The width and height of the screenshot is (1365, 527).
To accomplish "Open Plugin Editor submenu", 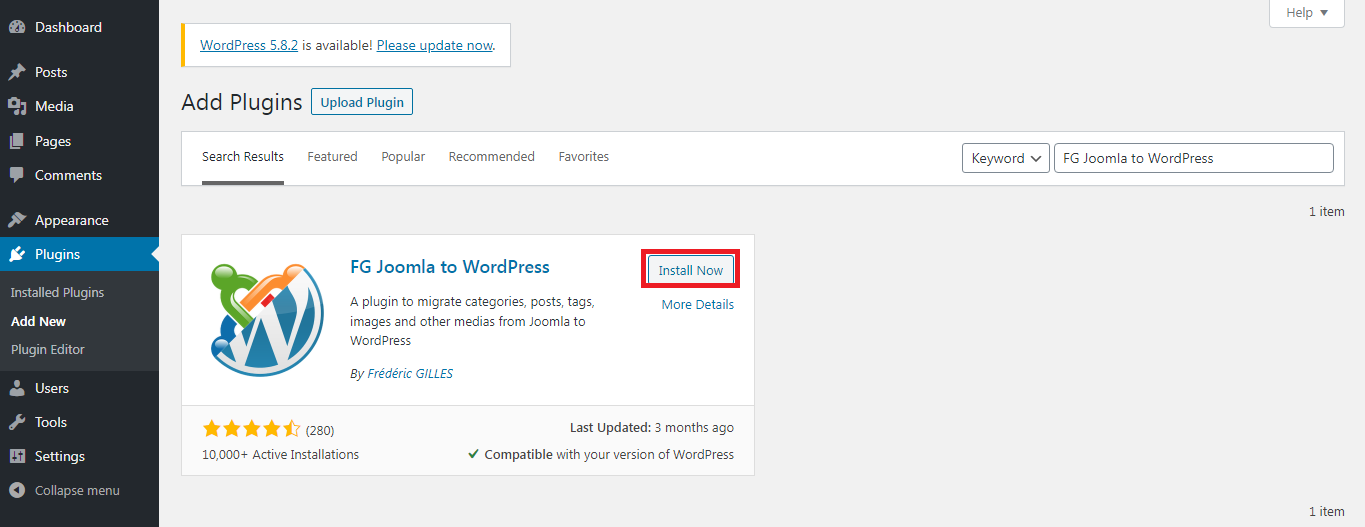I will tap(48, 349).
